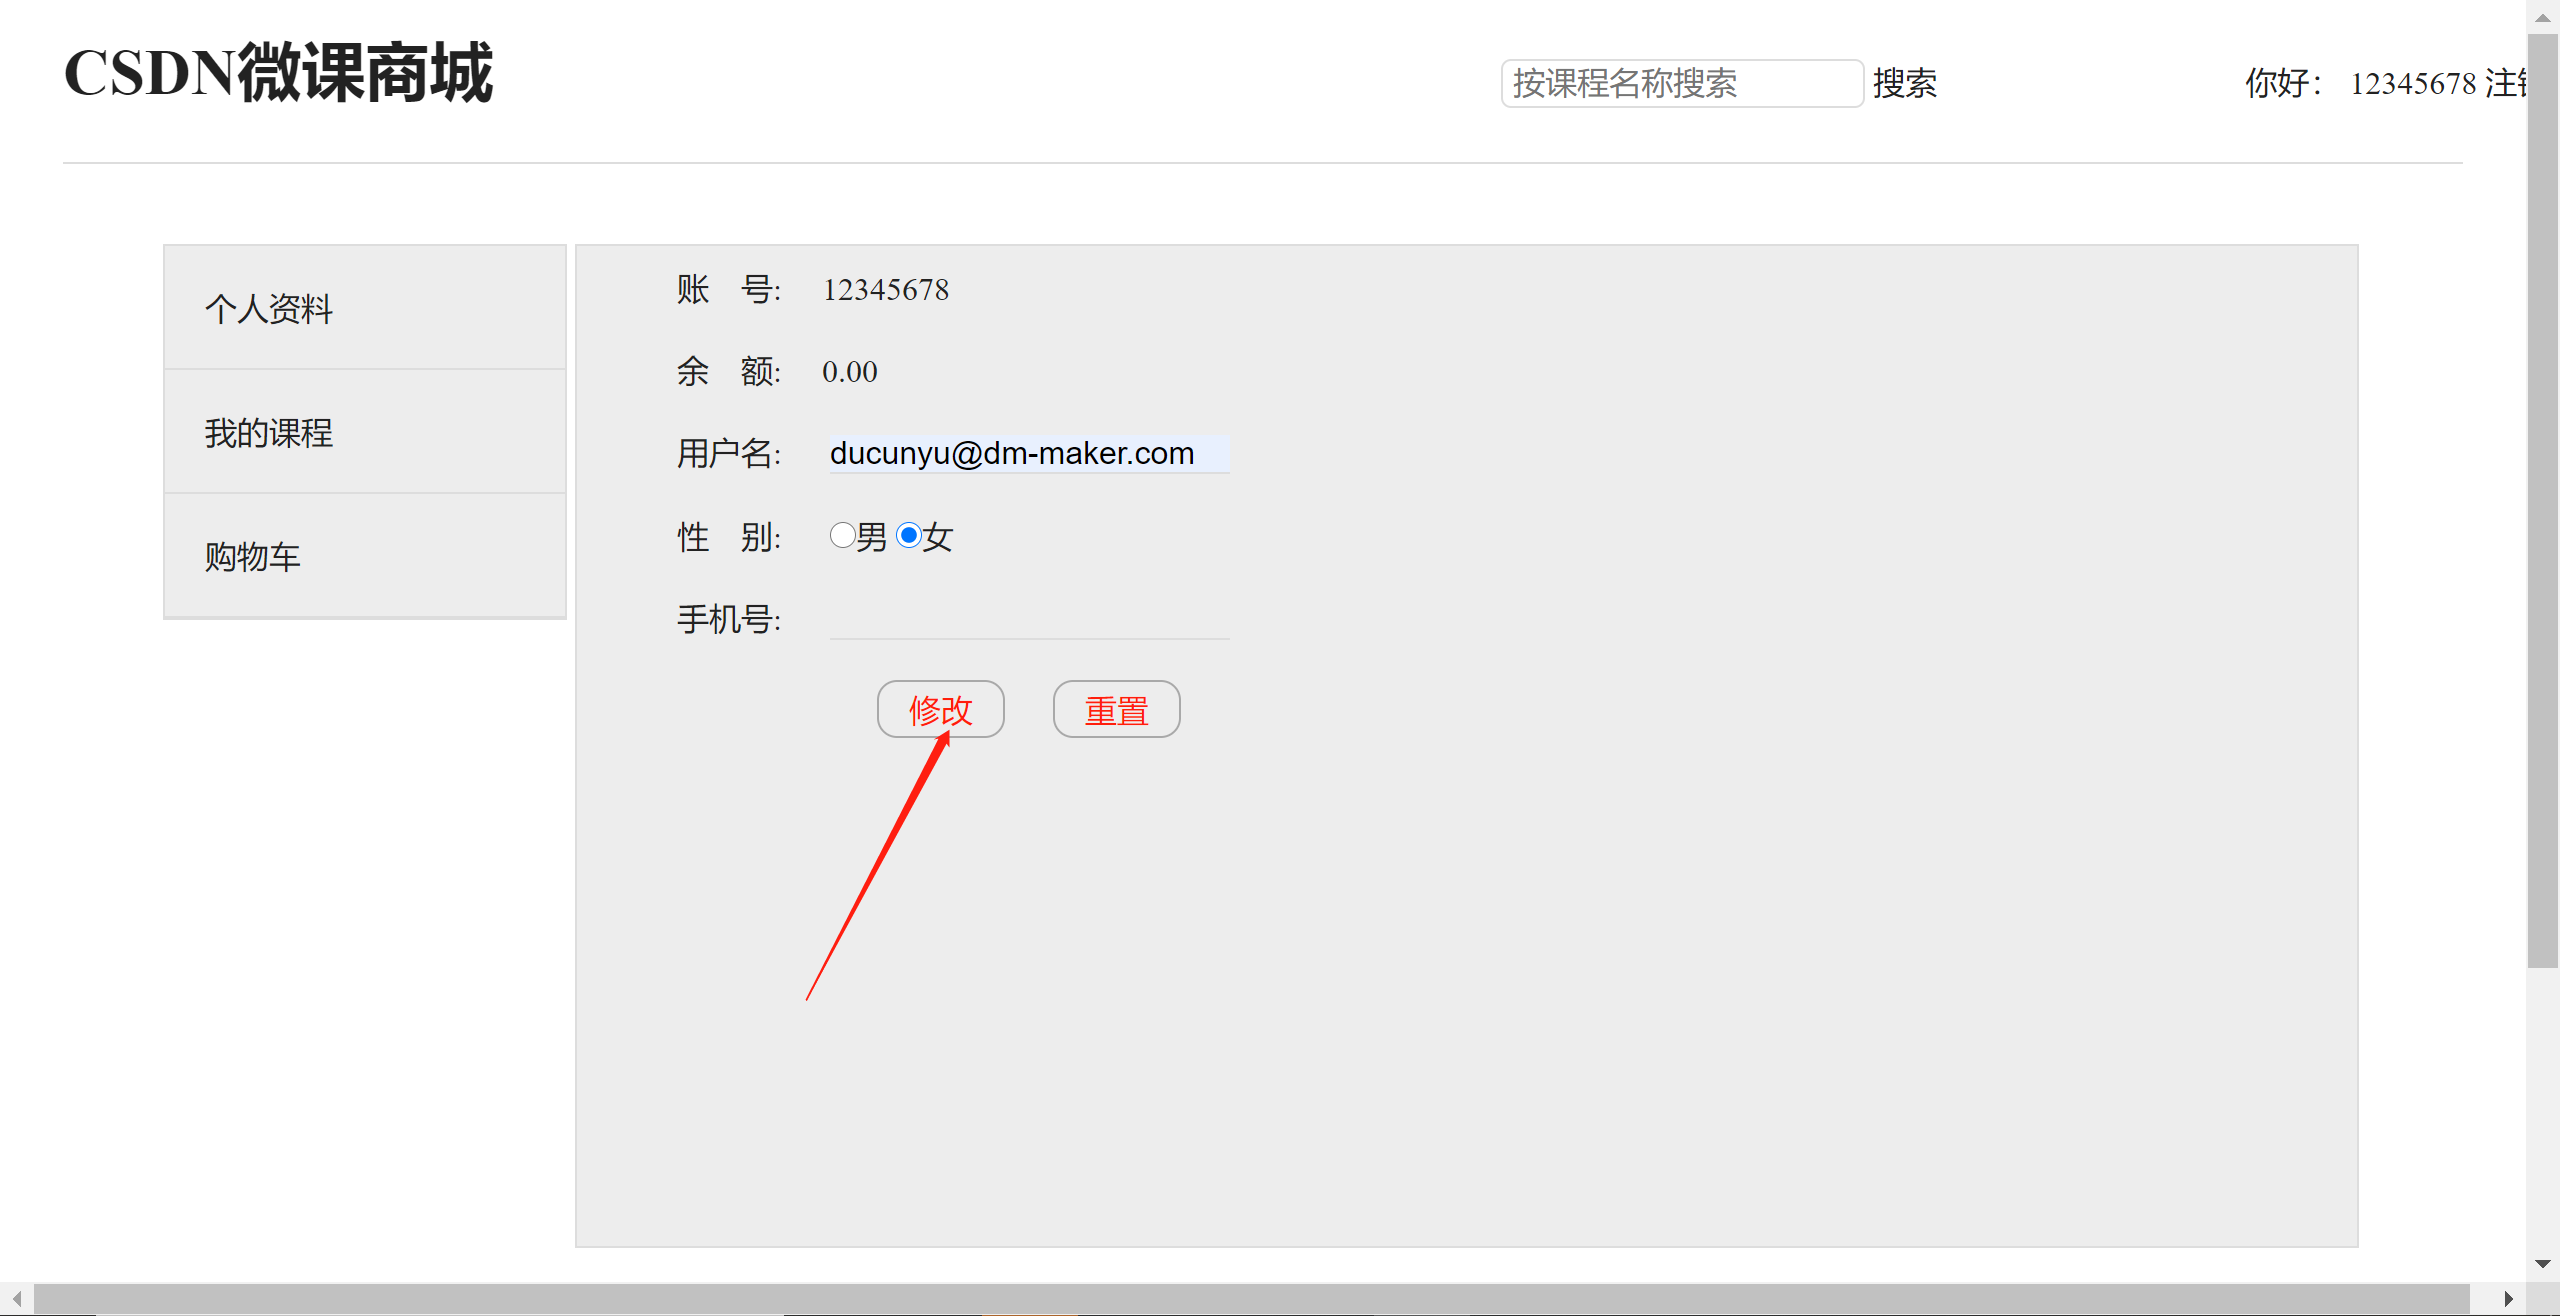Click the account number 12345678 on the profile
2560x1316 pixels.
pyautogui.click(x=884, y=289)
